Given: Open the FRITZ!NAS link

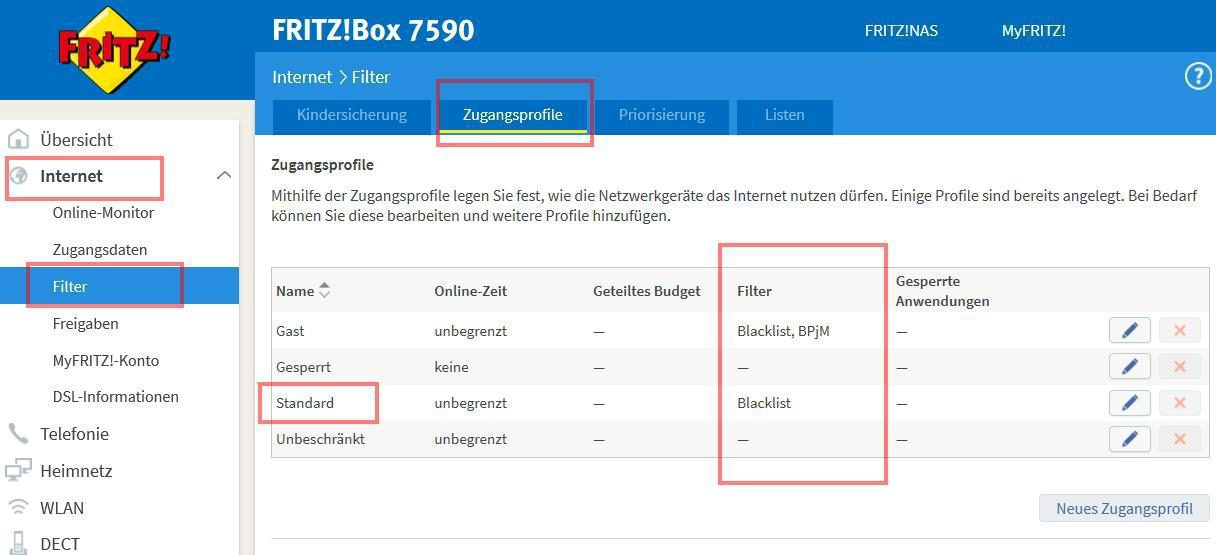Looking at the screenshot, I should point(901,30).
